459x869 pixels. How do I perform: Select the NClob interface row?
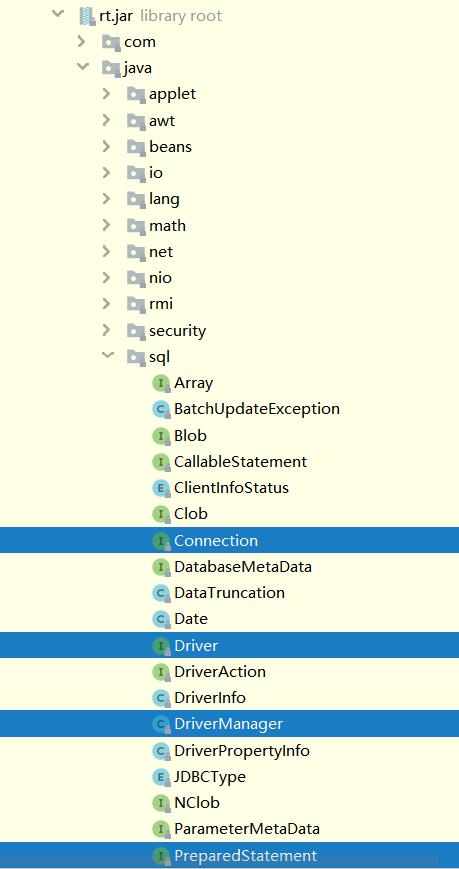(x=230, y=802)
